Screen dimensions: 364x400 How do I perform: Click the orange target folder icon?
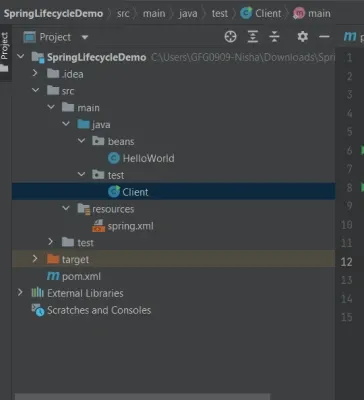click(53, 259)
